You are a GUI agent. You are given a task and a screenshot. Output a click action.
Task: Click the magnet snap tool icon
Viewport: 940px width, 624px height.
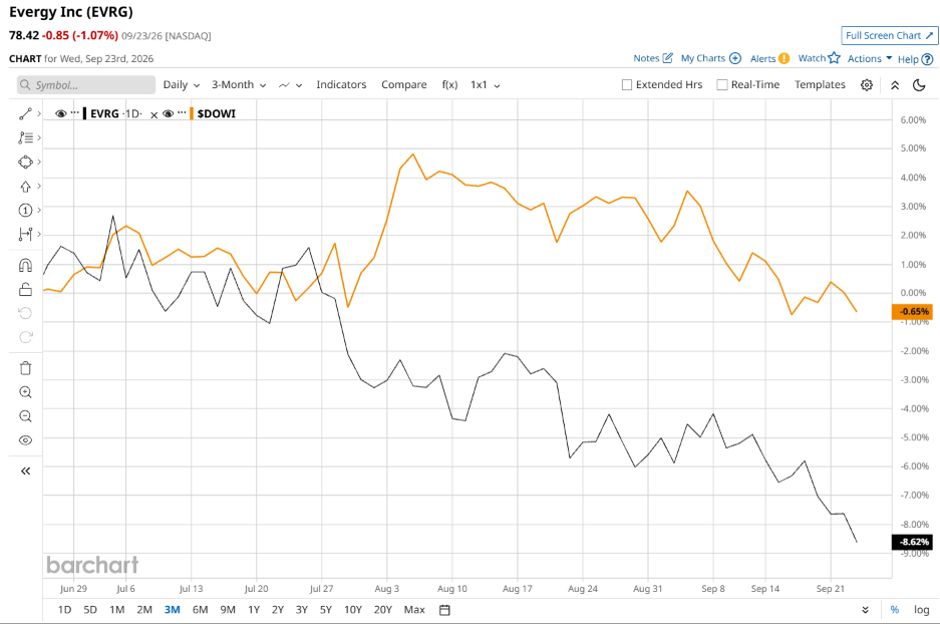coord(25,265)
